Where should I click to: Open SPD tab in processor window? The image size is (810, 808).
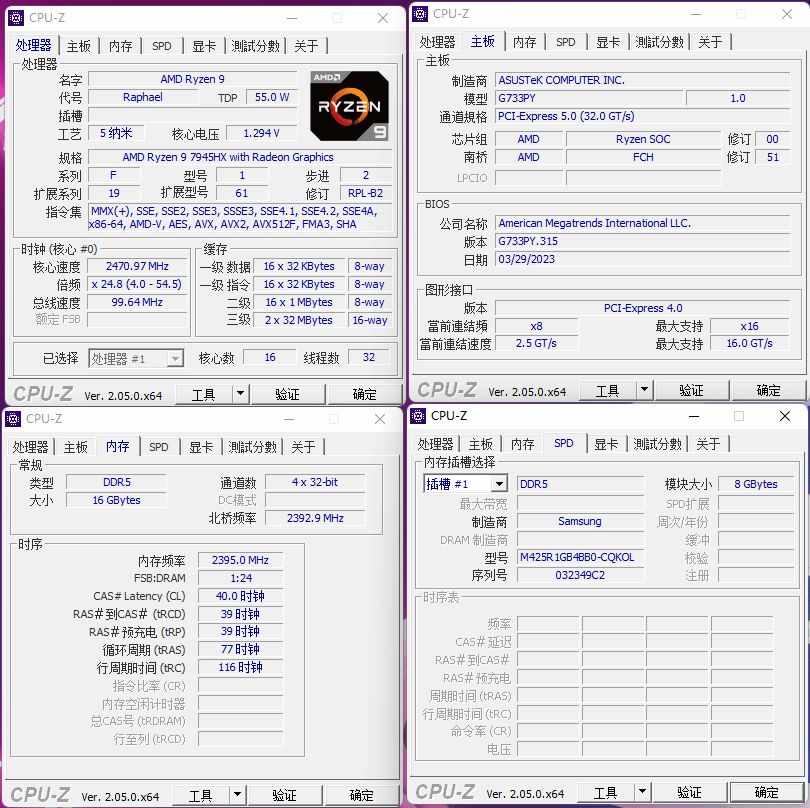pos(162,46)
